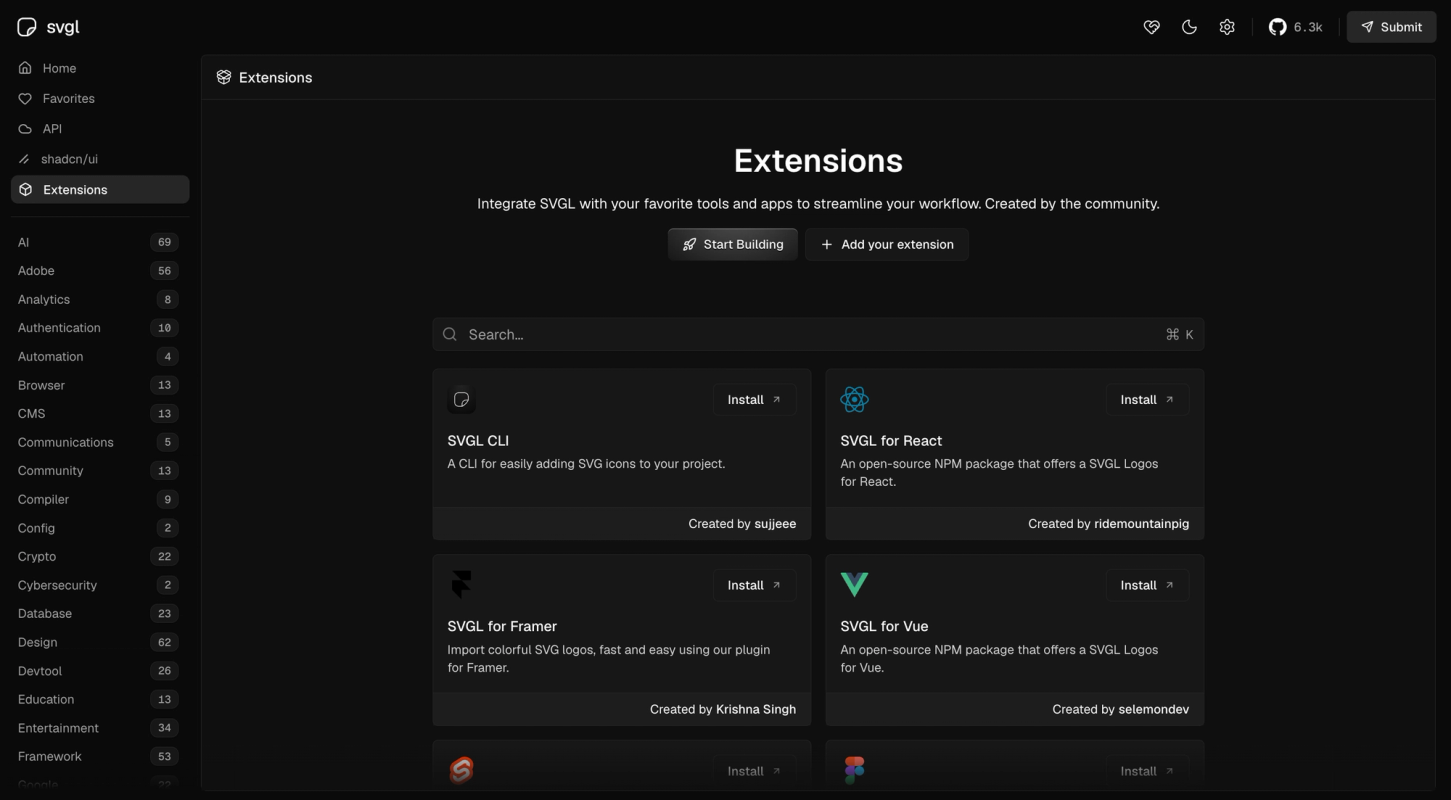Open the sponsor heart icon in header
The image size is (1451, 800).
click(1151, 27)
